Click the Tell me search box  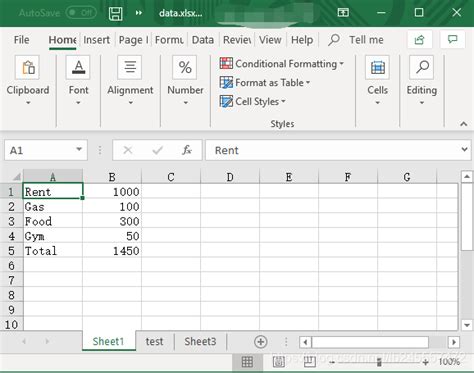(356, 40)
